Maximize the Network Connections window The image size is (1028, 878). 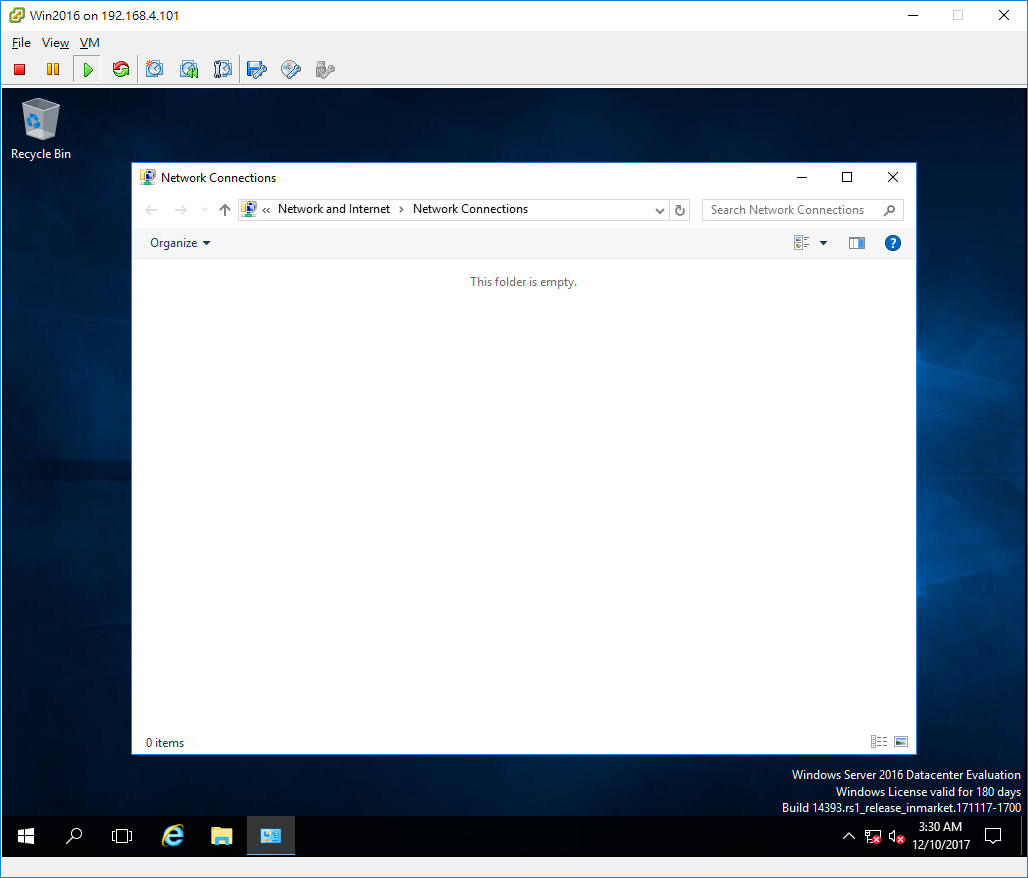pyautogui.click(x=847, y=178)
